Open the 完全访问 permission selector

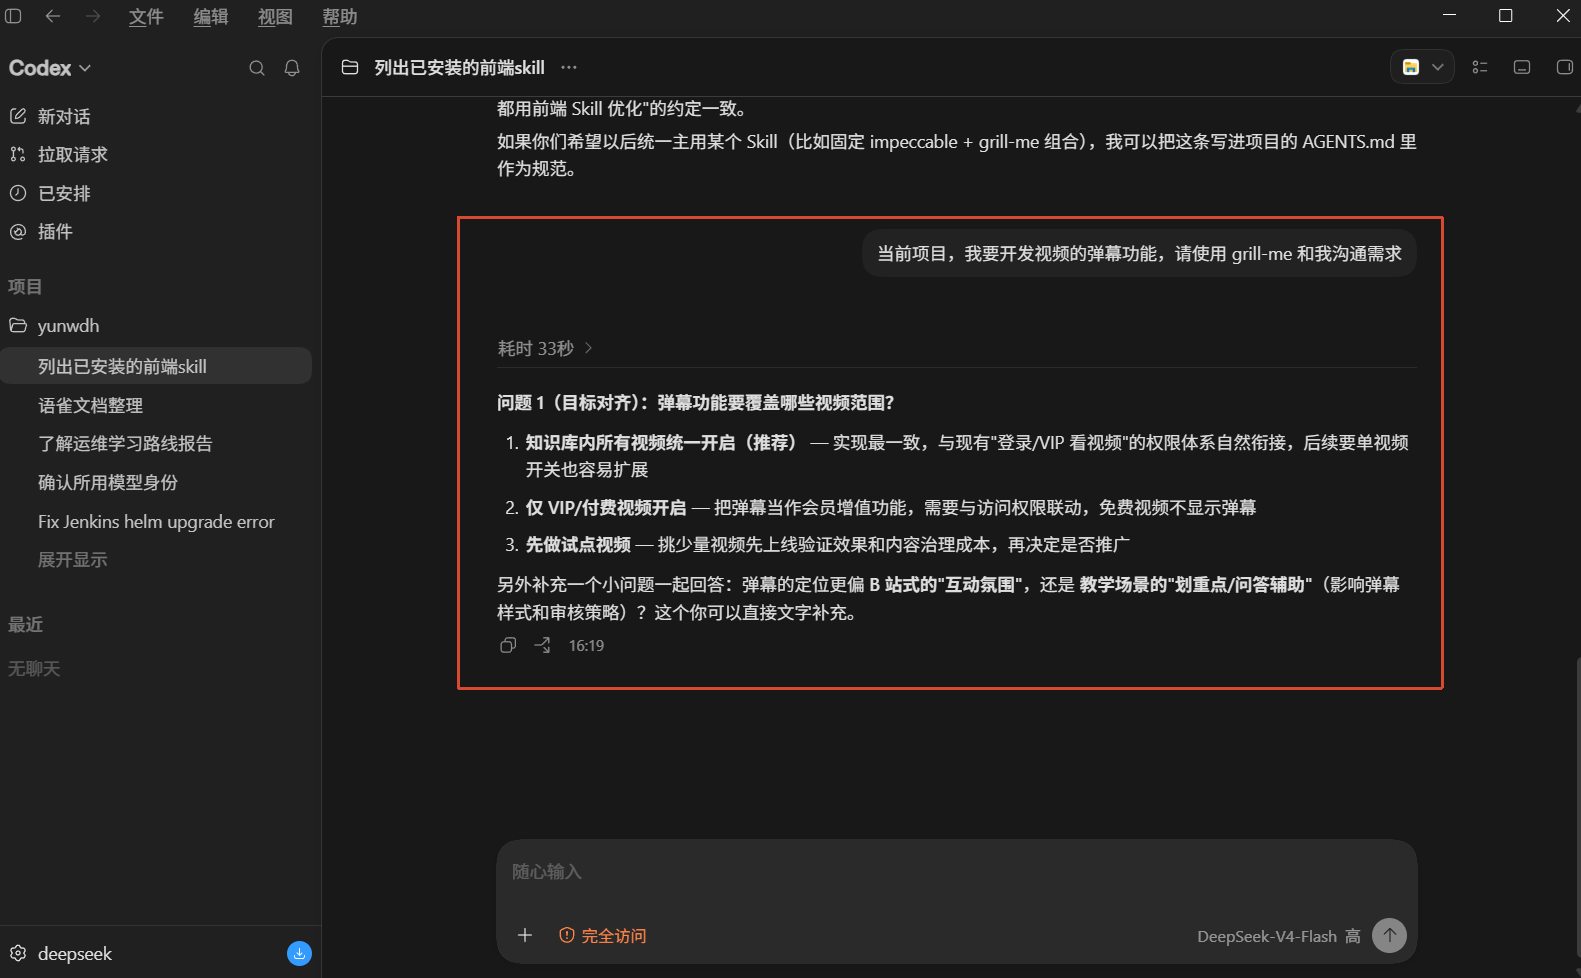click(x=603, y=936)
